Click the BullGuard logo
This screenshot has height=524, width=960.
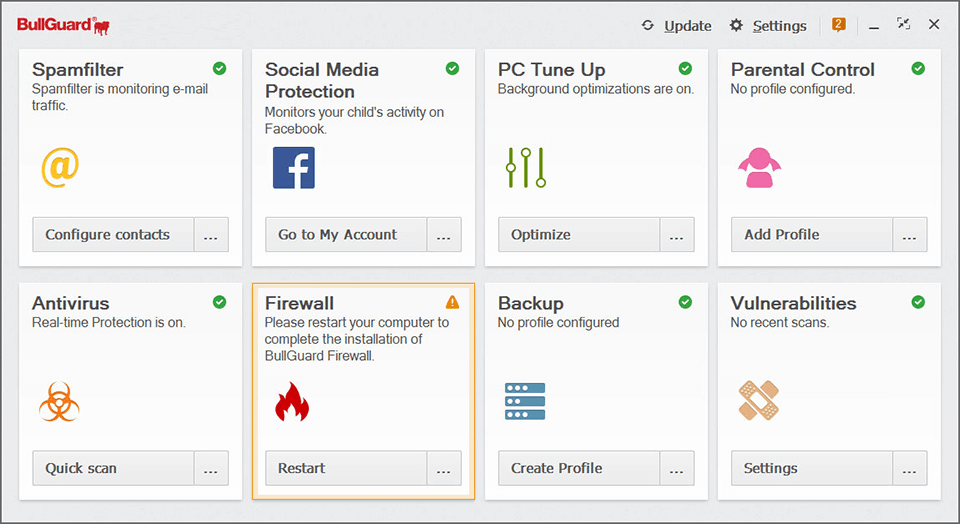63,25
